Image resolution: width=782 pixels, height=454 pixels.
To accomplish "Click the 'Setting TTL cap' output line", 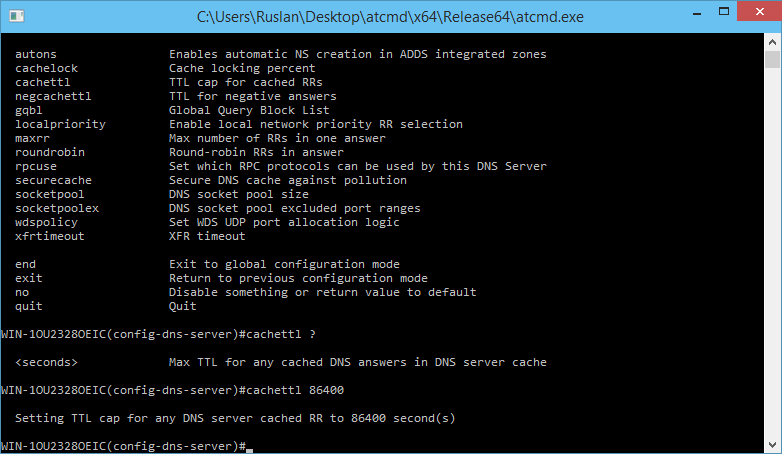I will point(235,418).
